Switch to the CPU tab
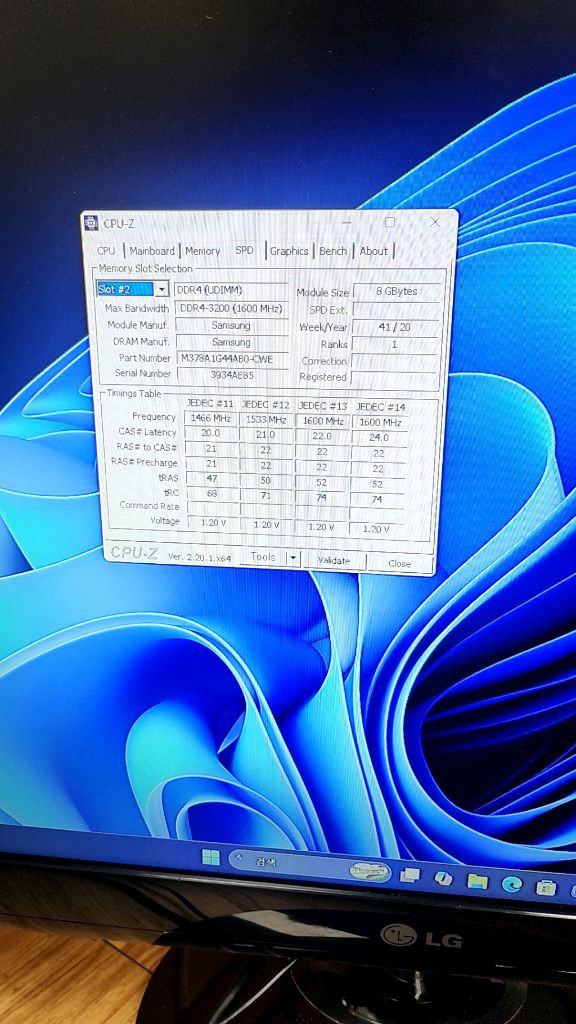The height and width of the screenshot is (1024, 576). 106,251
